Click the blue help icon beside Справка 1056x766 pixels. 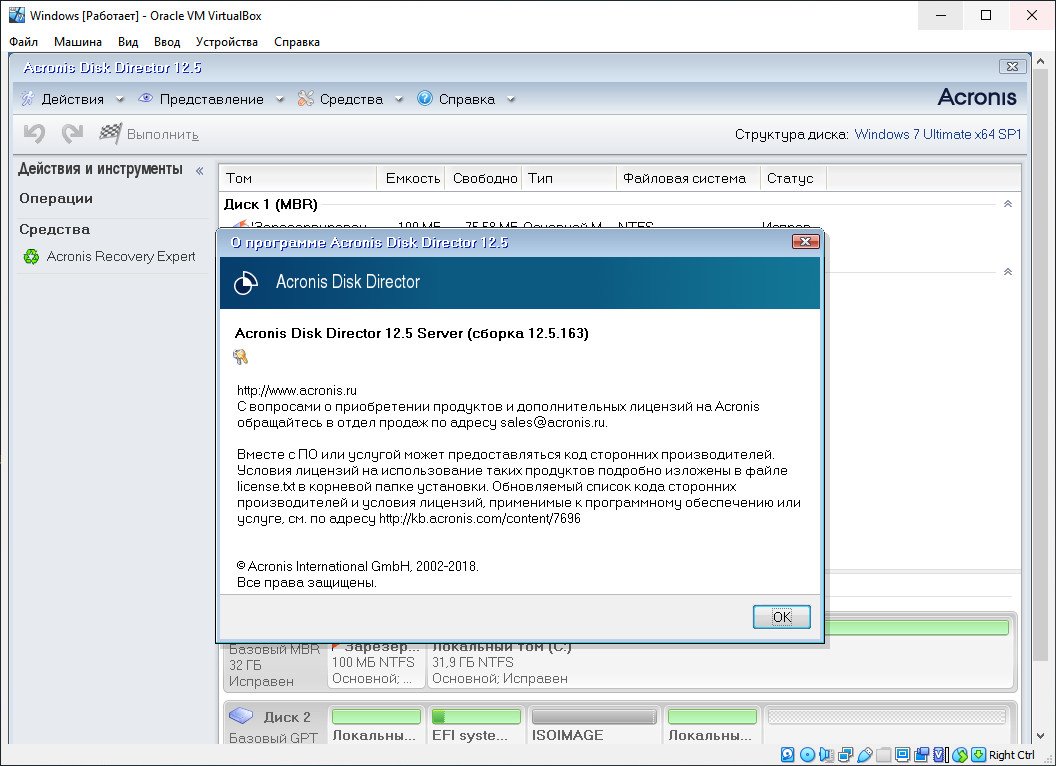[424, 98]
